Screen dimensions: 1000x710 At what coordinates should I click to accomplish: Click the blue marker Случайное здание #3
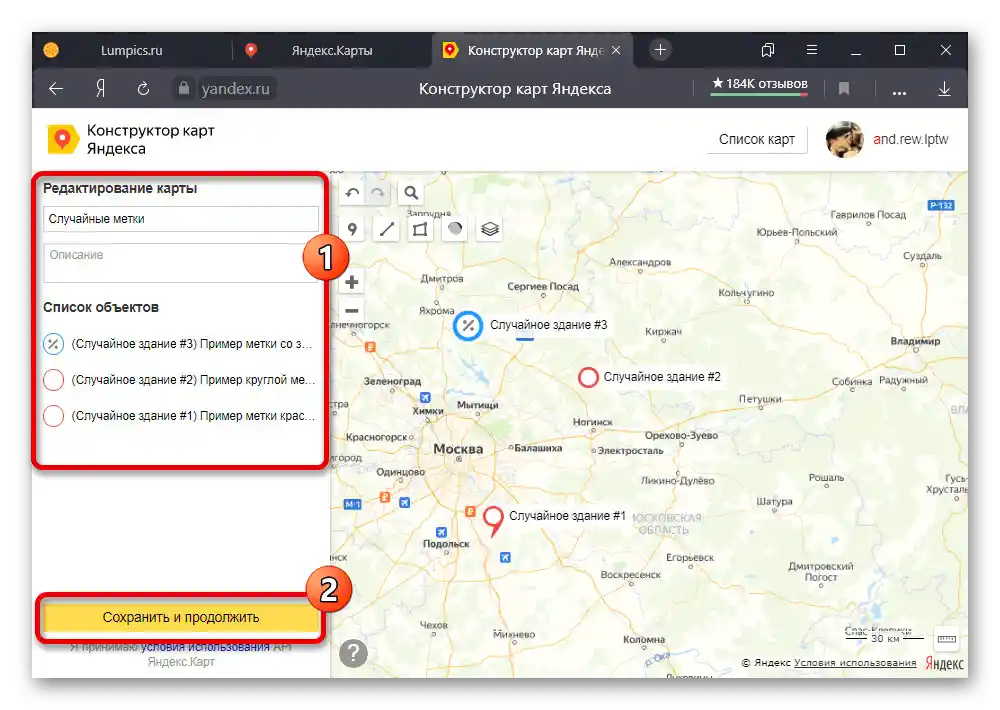click(x=467, y=326)
